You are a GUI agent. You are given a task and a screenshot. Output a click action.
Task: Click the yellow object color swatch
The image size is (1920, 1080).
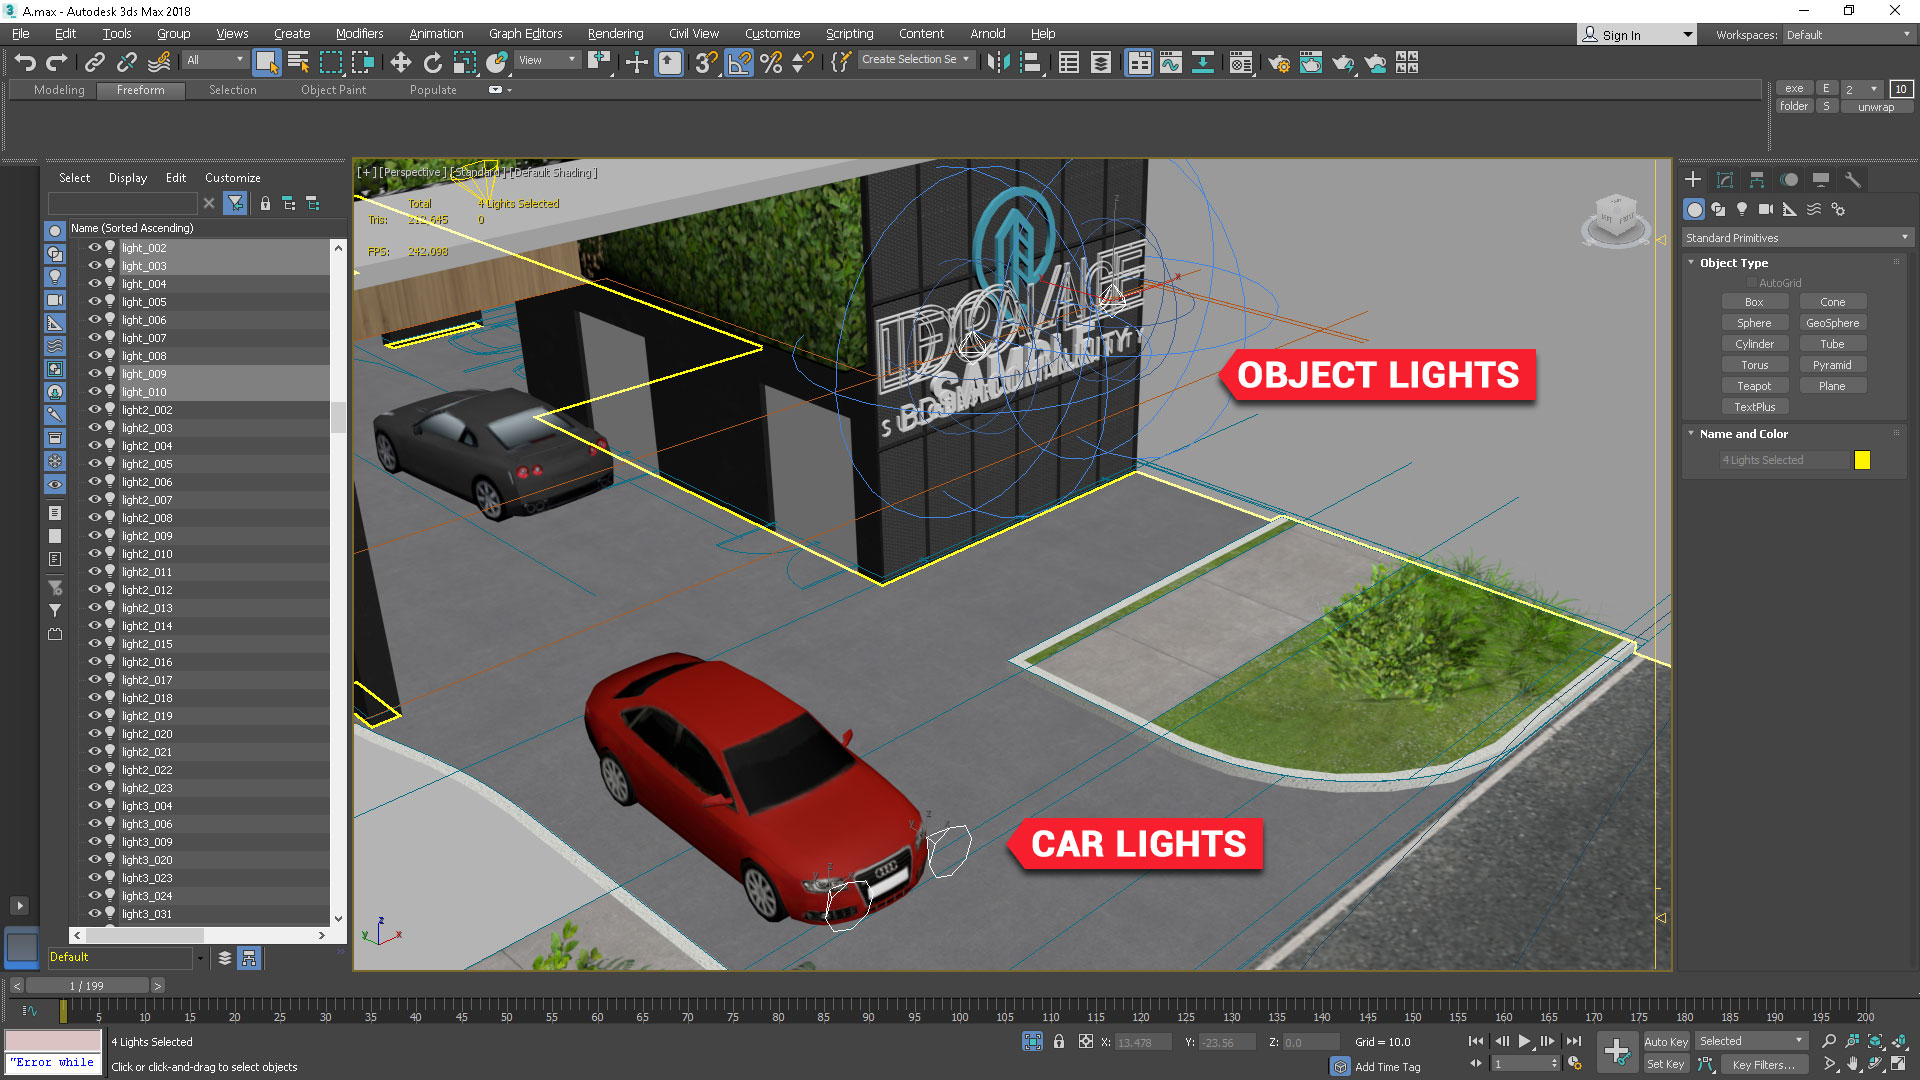[x=1862, y=460]
